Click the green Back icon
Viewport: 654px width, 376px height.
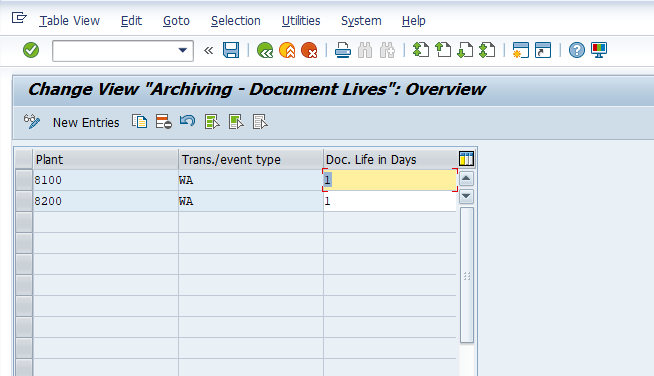(265, 50)
